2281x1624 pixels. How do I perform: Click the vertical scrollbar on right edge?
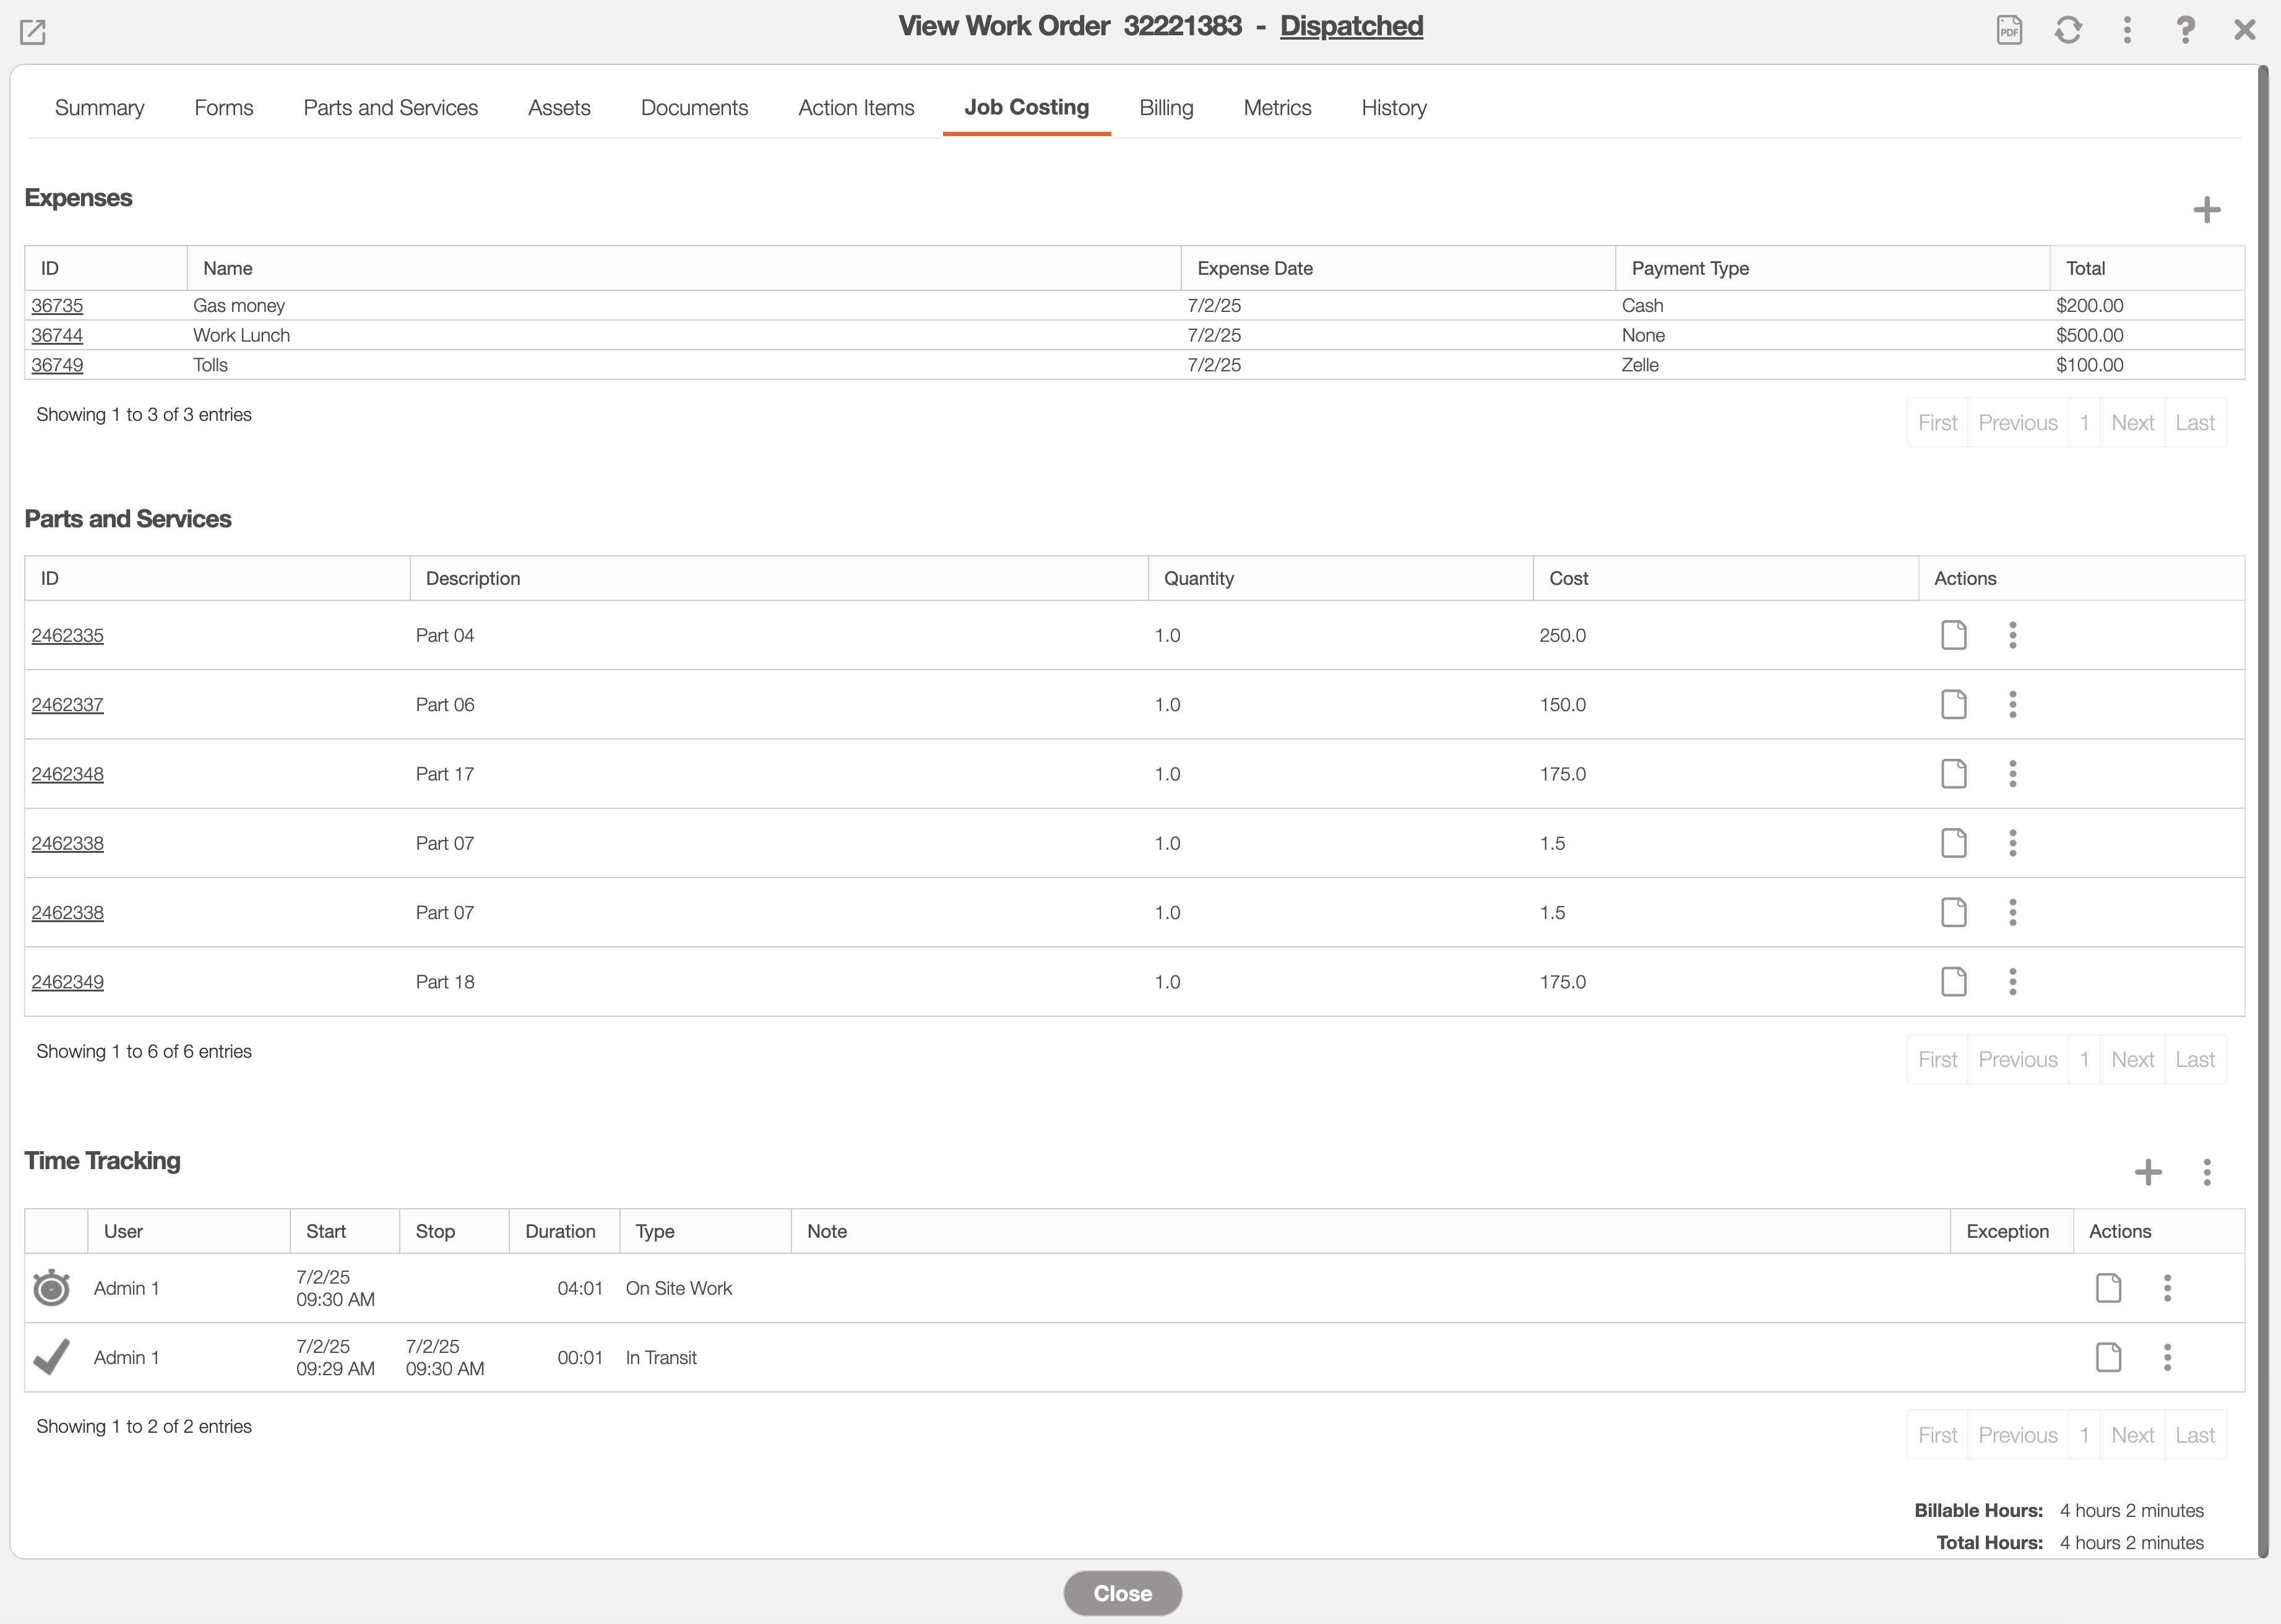pyautogui.click(x=2263, y=800)
